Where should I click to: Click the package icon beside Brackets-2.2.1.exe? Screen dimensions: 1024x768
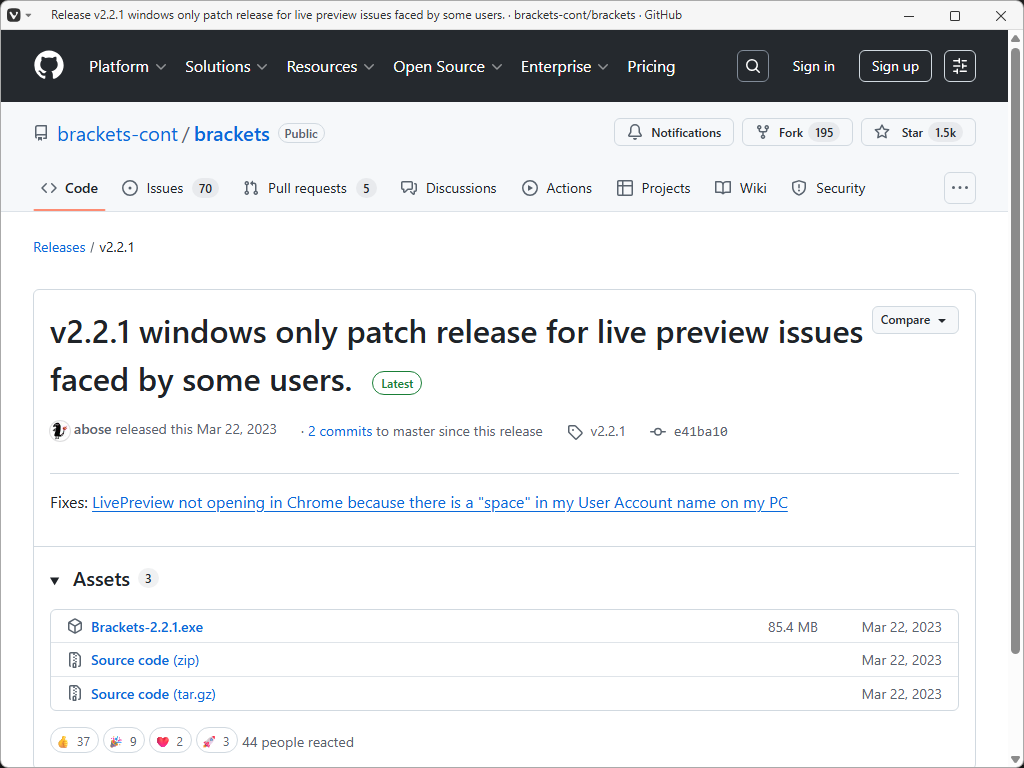(75, 626)
